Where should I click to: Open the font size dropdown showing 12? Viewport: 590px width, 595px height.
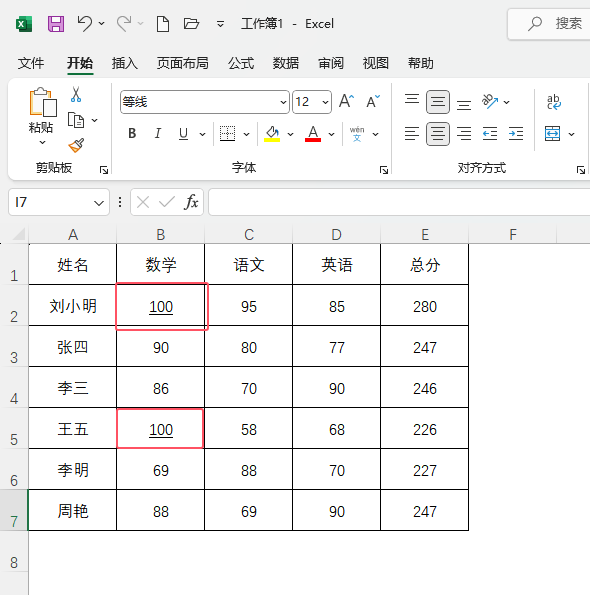(x=325, y=102)
